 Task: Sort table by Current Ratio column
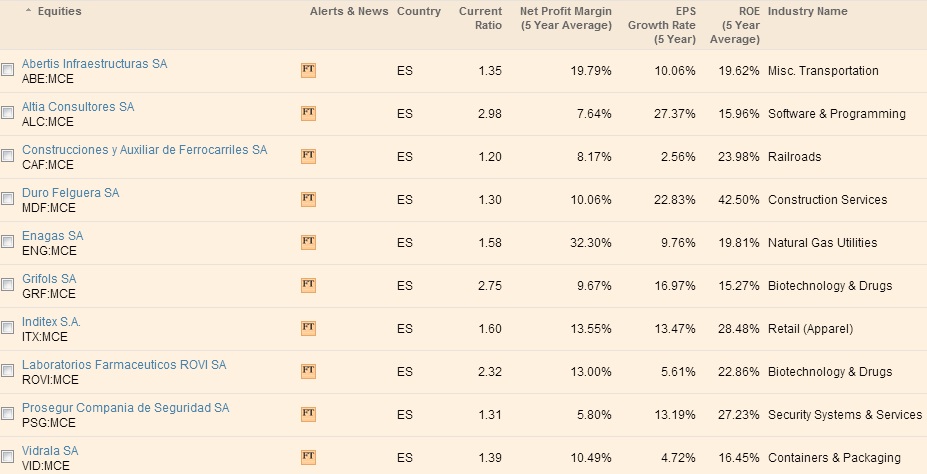[480, 18]
